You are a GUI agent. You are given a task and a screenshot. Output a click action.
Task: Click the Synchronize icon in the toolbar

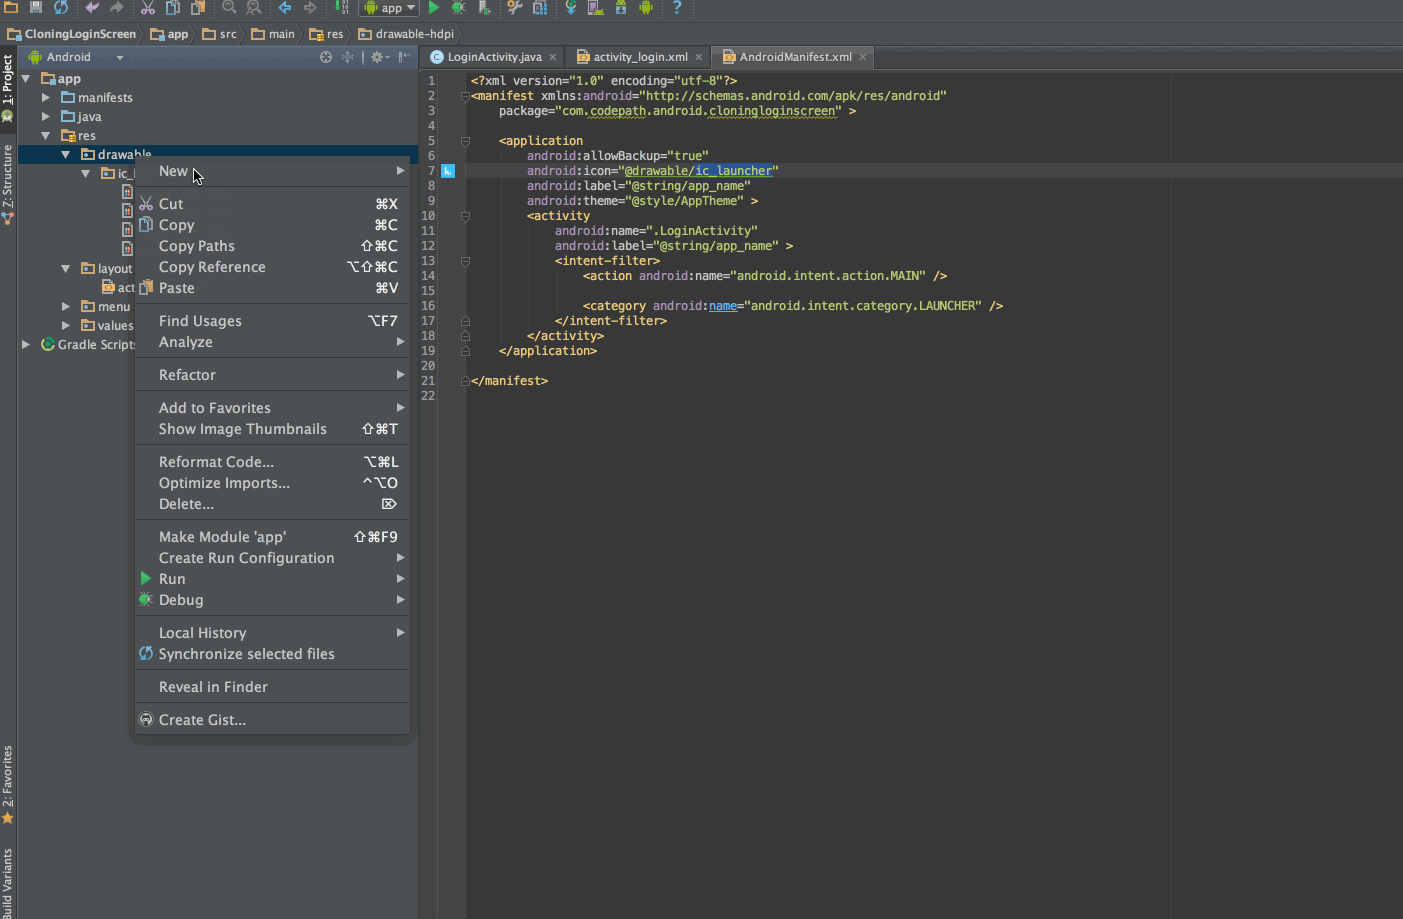[x=61, y=8]
